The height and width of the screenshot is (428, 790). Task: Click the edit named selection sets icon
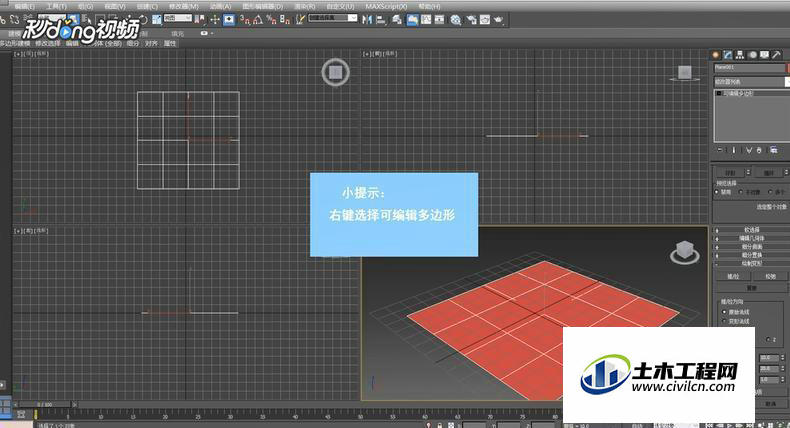(300, 20)
